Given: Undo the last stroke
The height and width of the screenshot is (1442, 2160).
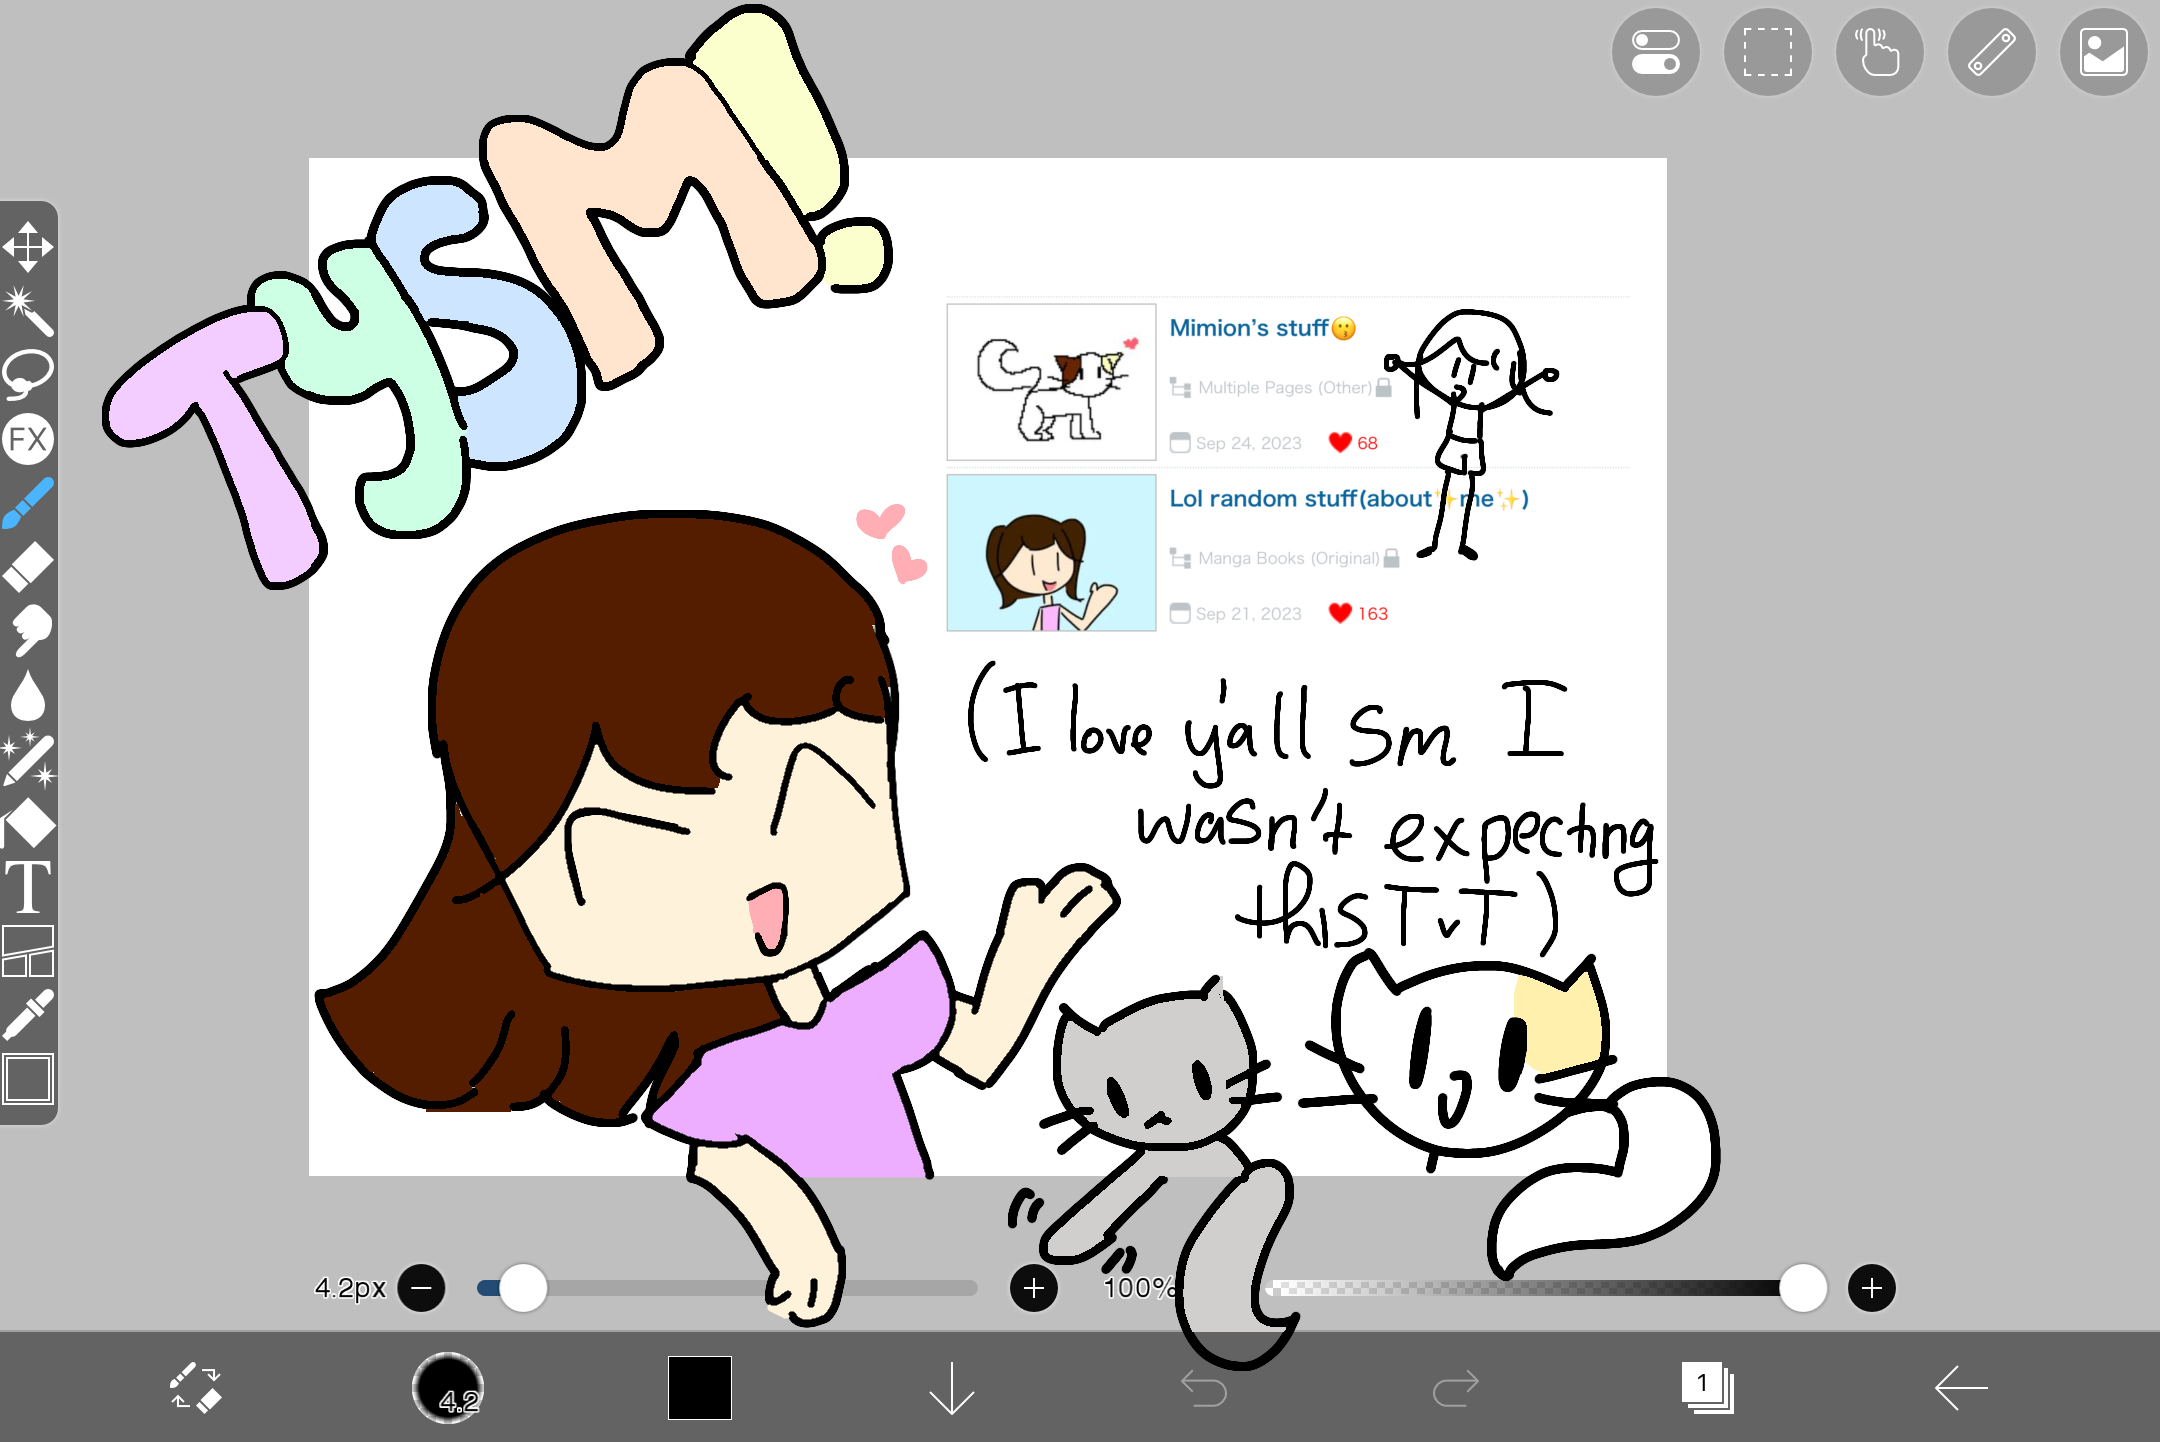Looking at the screenshot, I should pyautogui.click(x=1205, y=1388).
